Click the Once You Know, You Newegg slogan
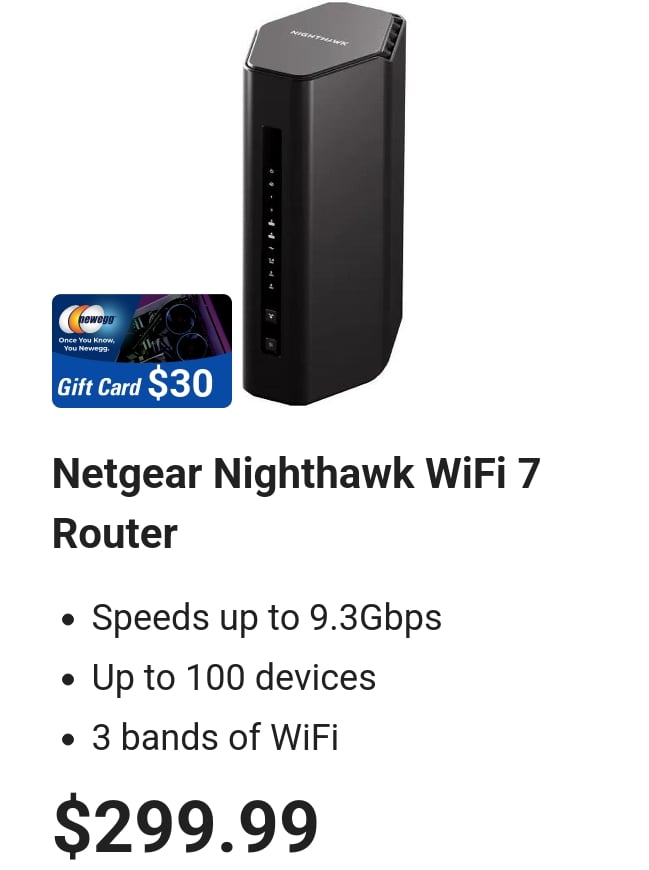The width and height of the screenshot is (649, 870). pyautogui.click(x=87, y=344)
